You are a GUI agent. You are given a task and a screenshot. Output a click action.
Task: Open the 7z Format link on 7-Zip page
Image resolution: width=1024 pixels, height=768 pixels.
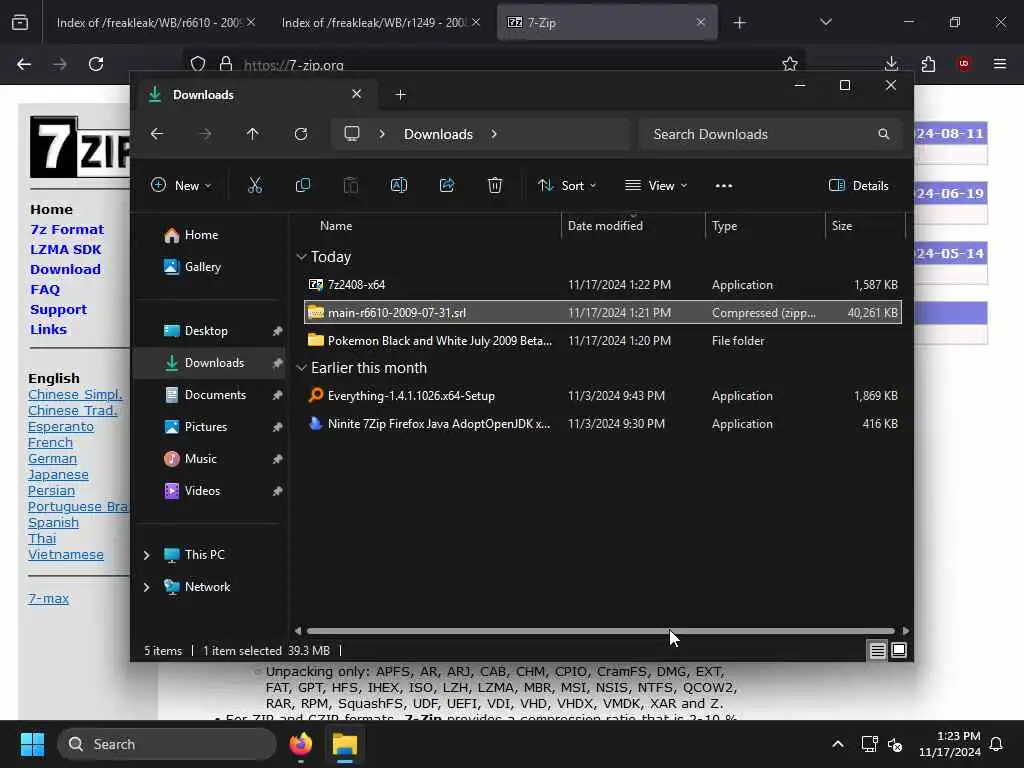click(67, 229)
